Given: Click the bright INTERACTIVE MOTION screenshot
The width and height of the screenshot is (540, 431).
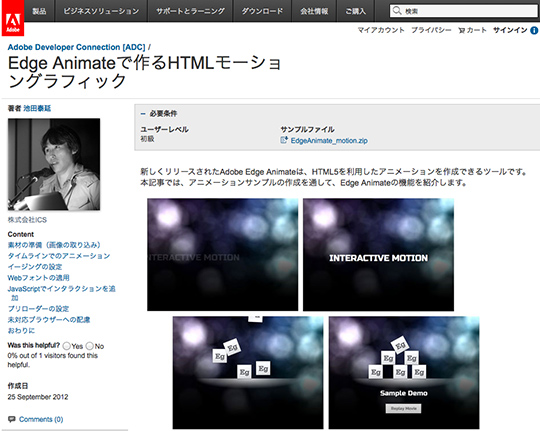Looking at the screenshot, I should point(378,255).
